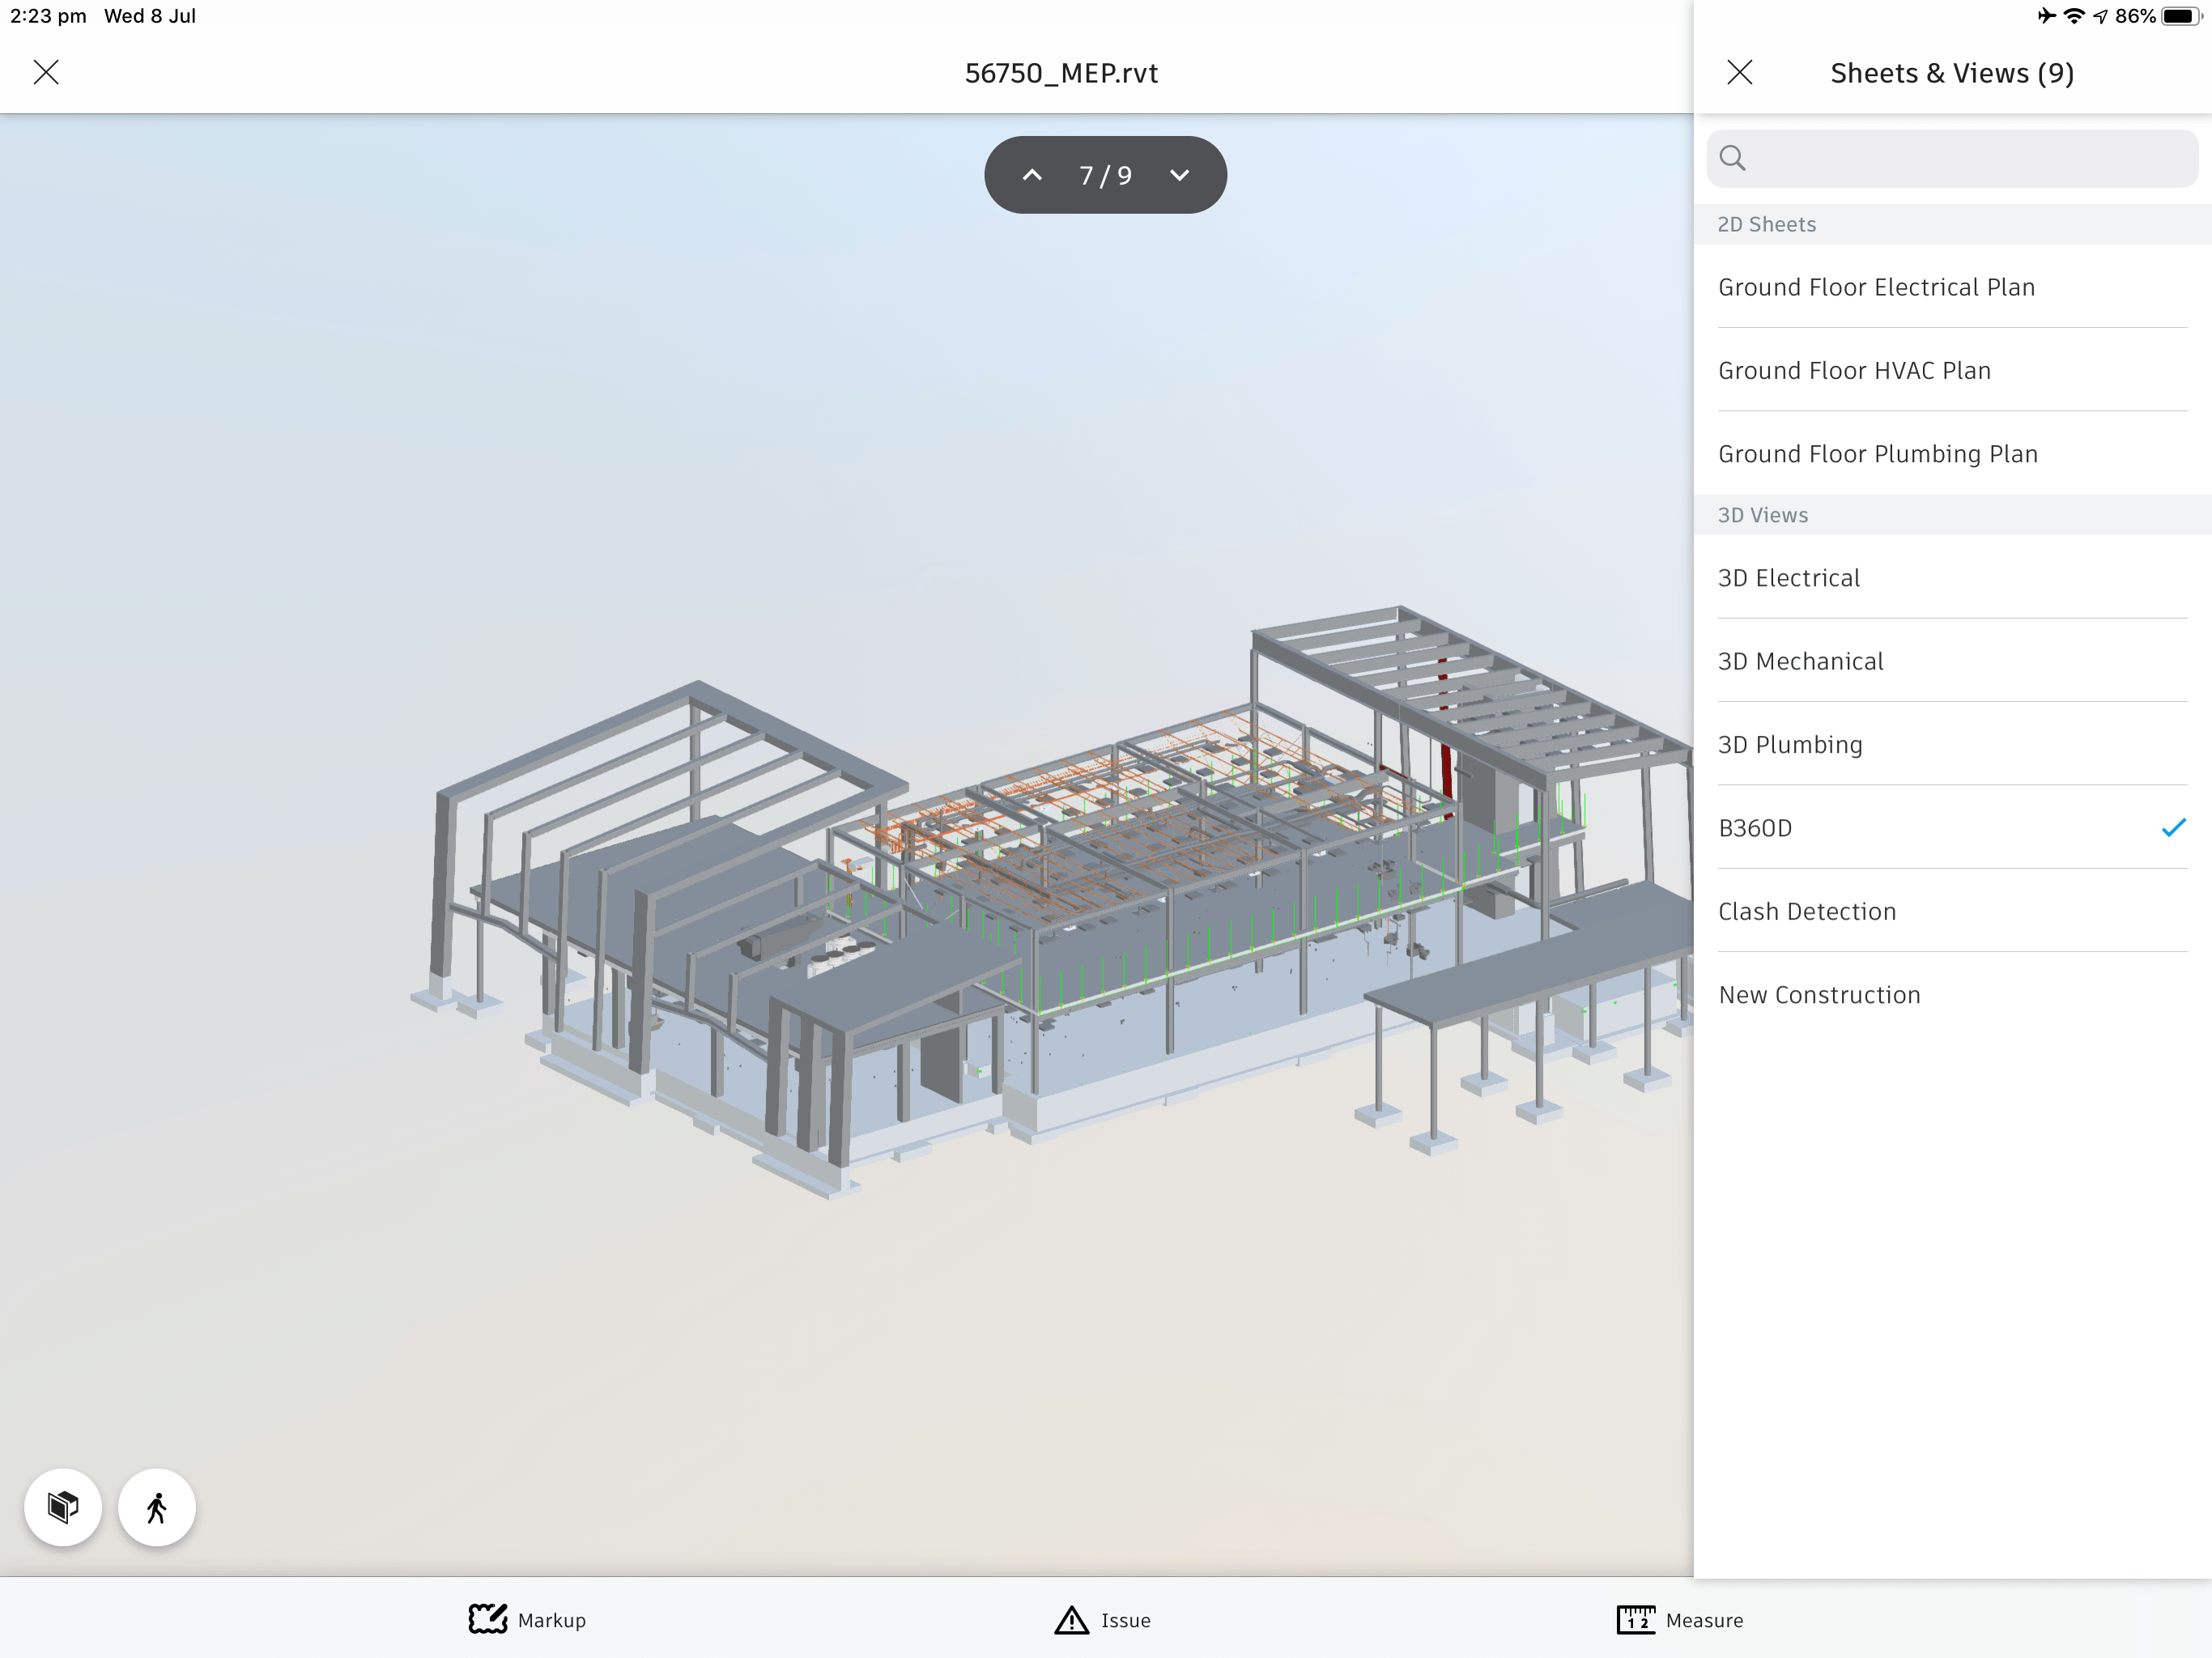Select the 3D Plumbing view
Screen dimensions: 2212x1658
1790,744
